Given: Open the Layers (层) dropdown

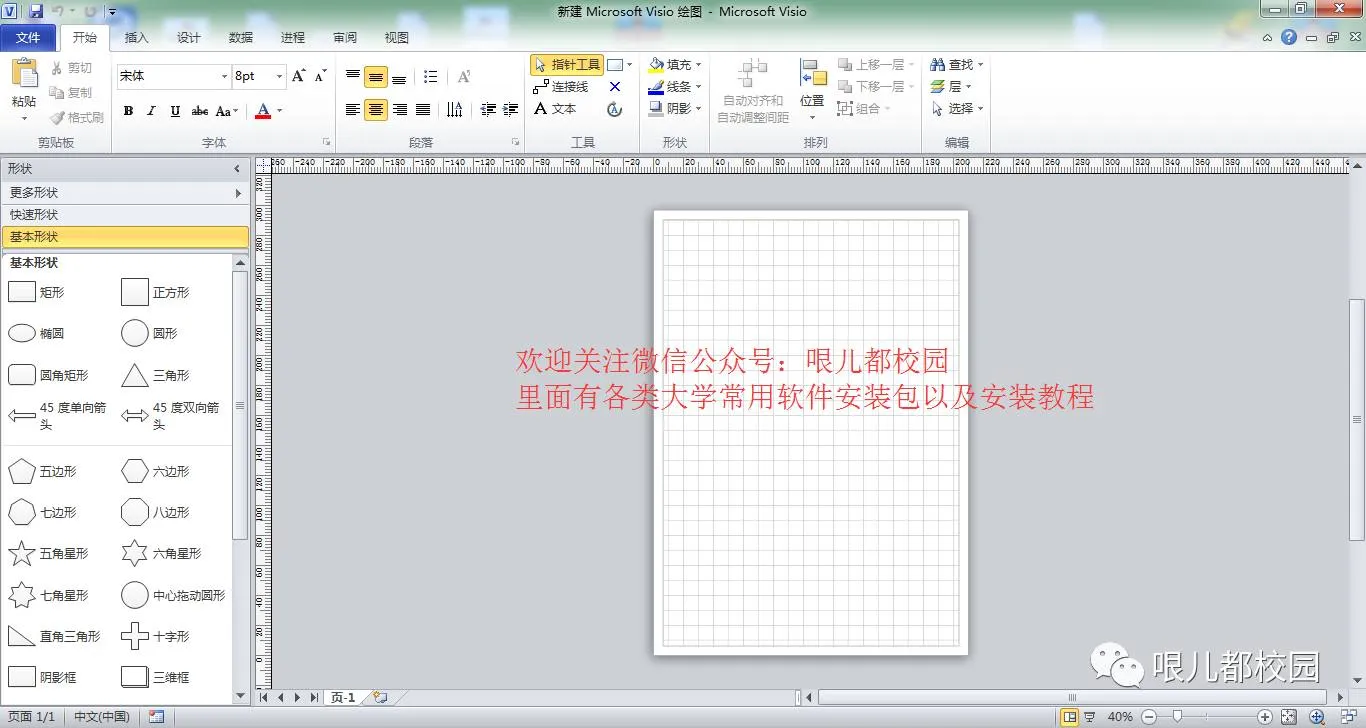Looking at the screenshot, I should 951,87.
